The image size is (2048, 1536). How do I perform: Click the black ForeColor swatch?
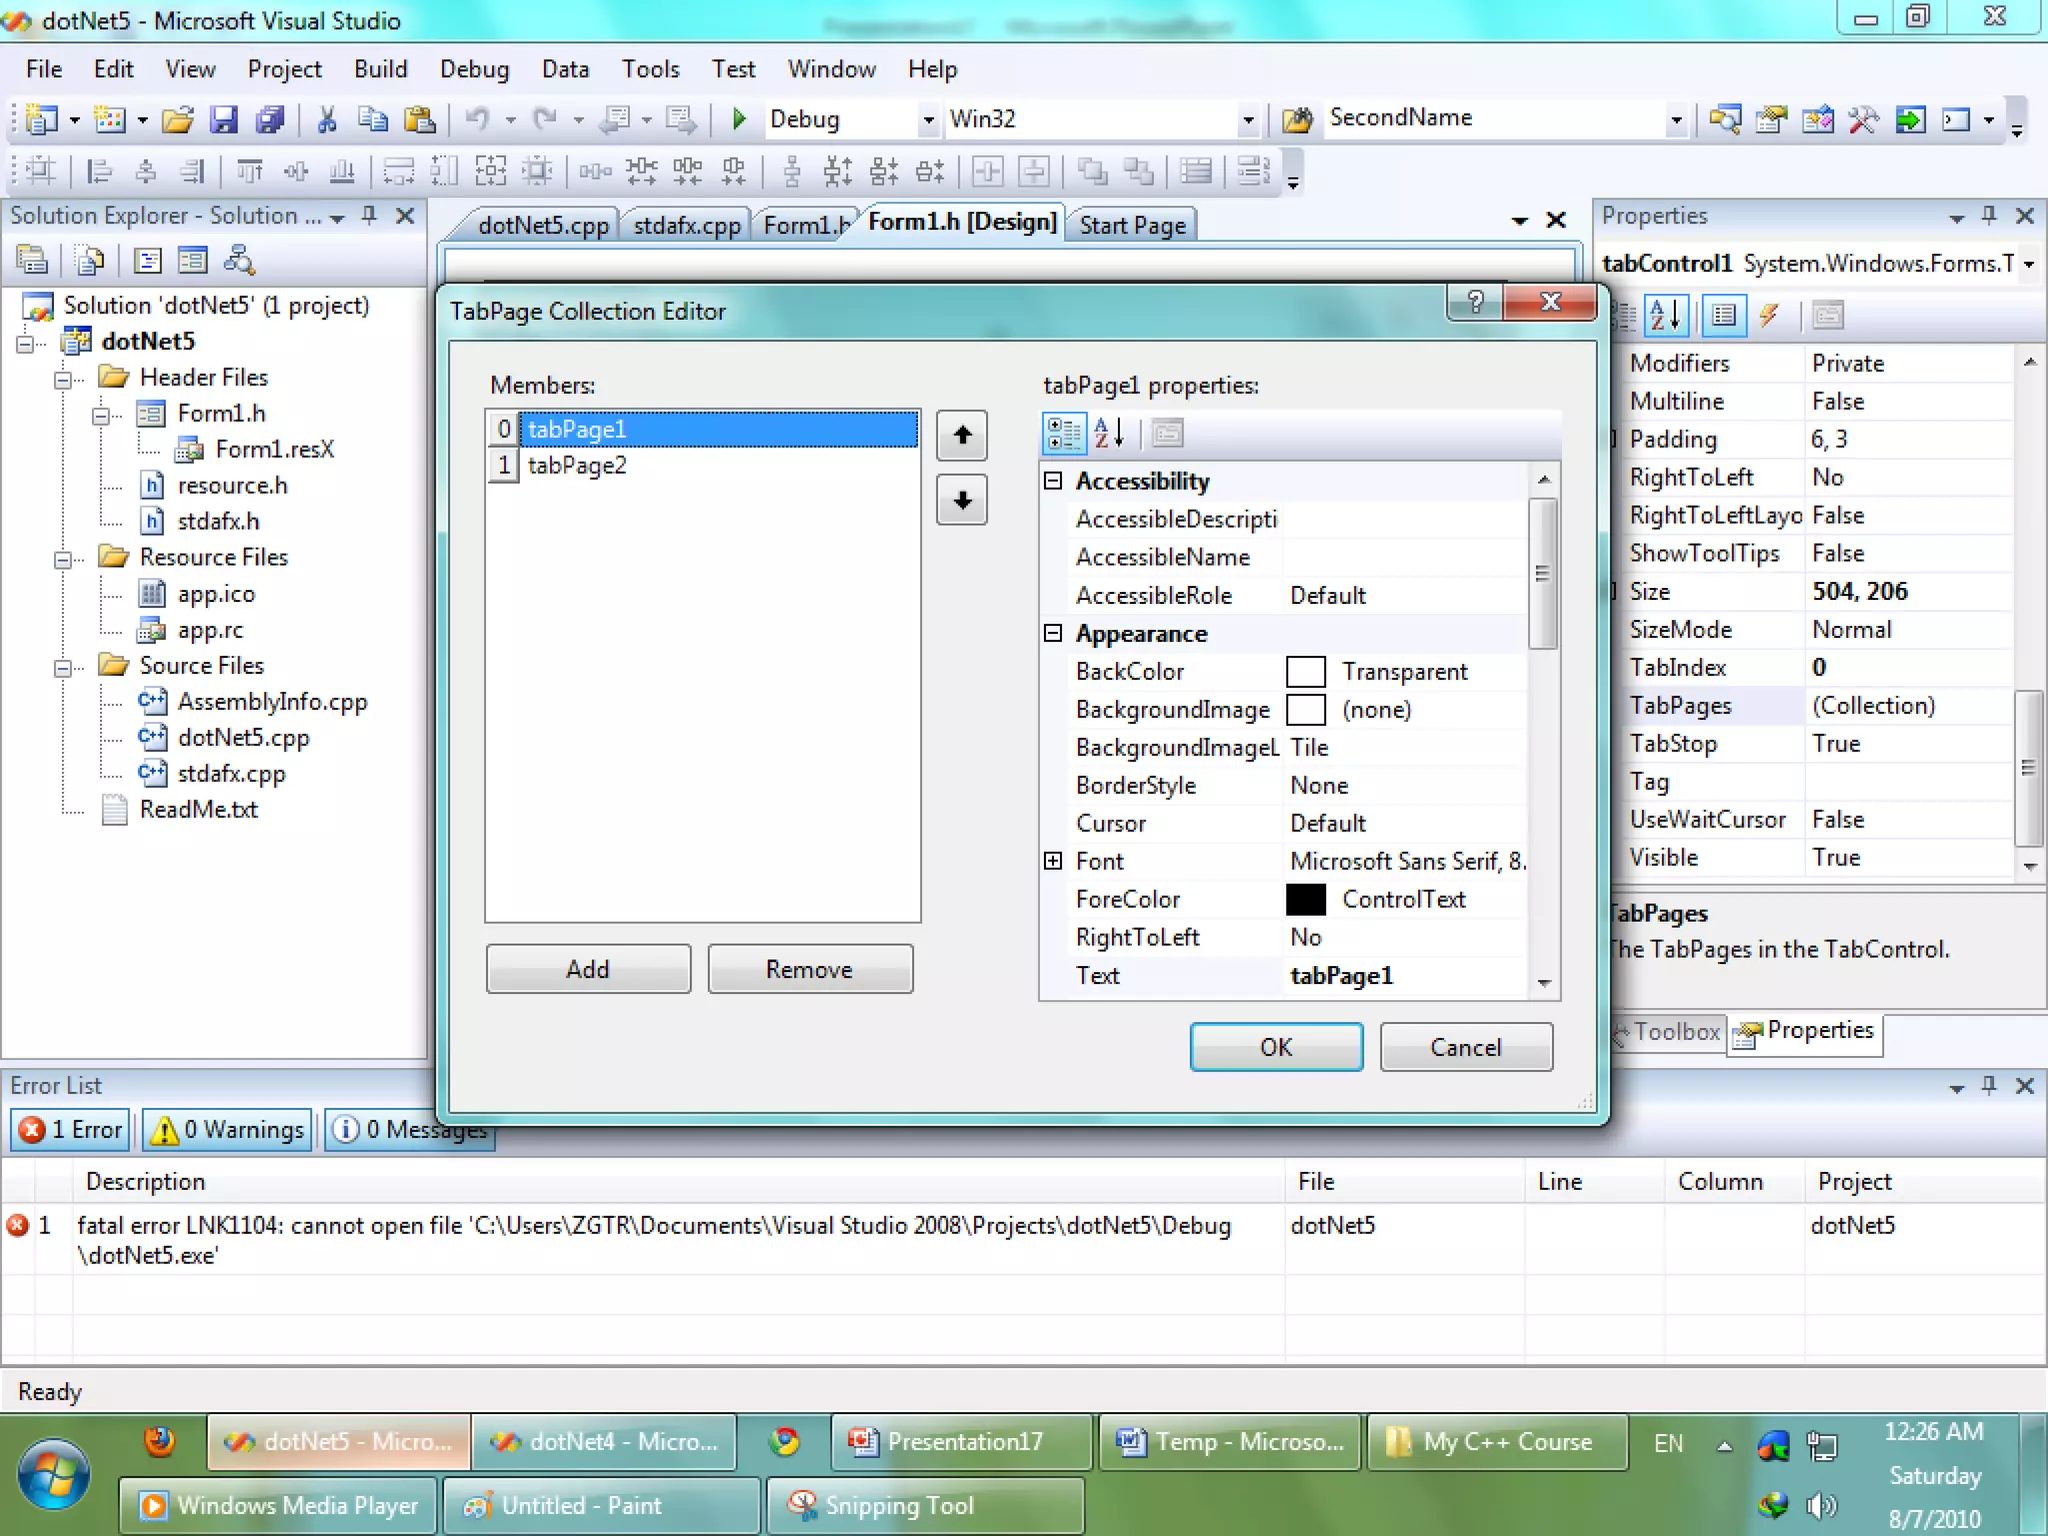click(1305, 899)
